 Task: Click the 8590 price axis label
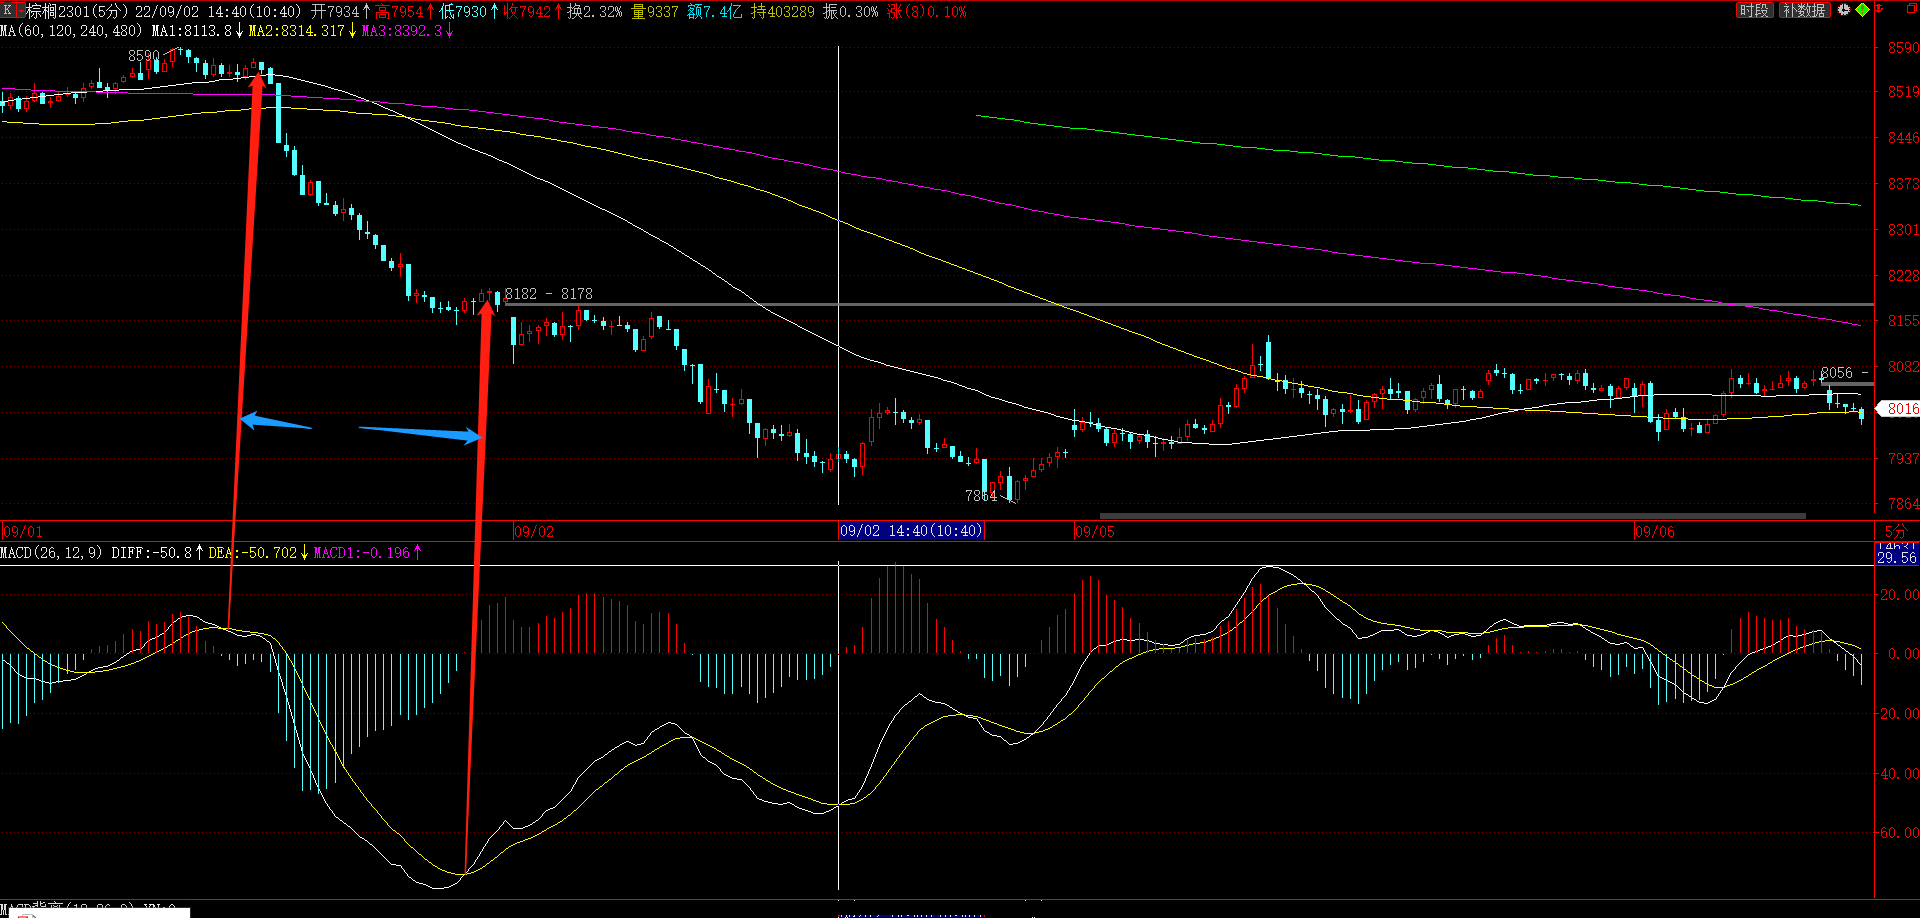click(1903, 47)
